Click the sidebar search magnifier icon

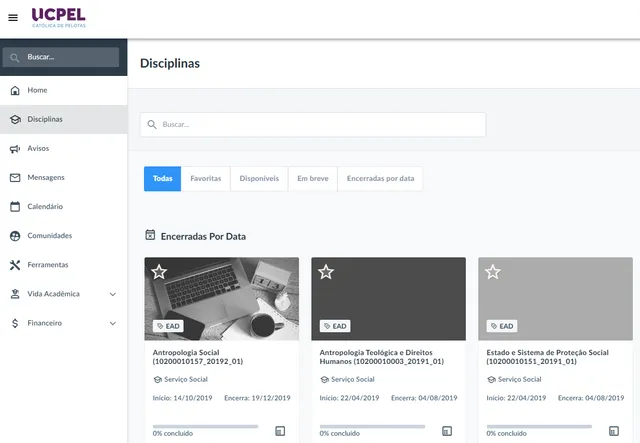click(15, 58)
